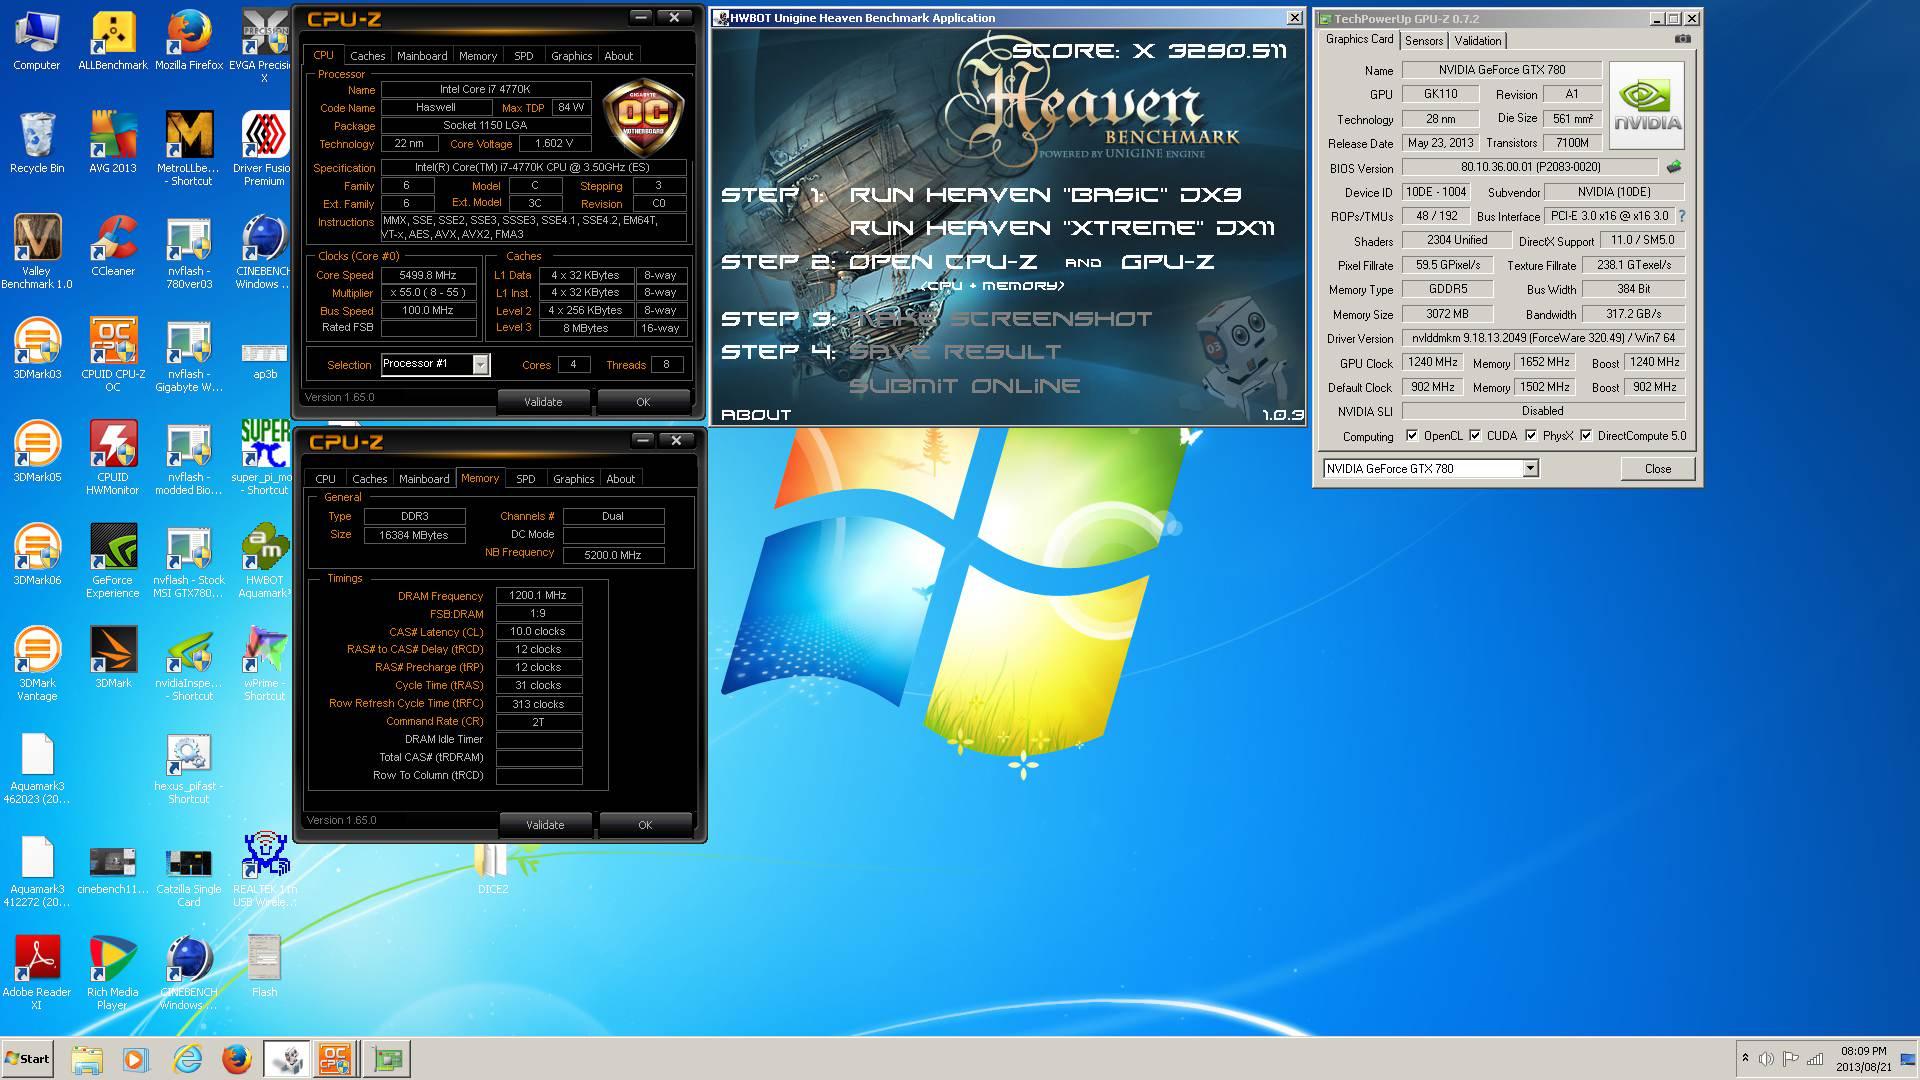1920x1080 pixels.
Task: Click the taskbar clock showing 08:09 PM
Action: 1863,1059
